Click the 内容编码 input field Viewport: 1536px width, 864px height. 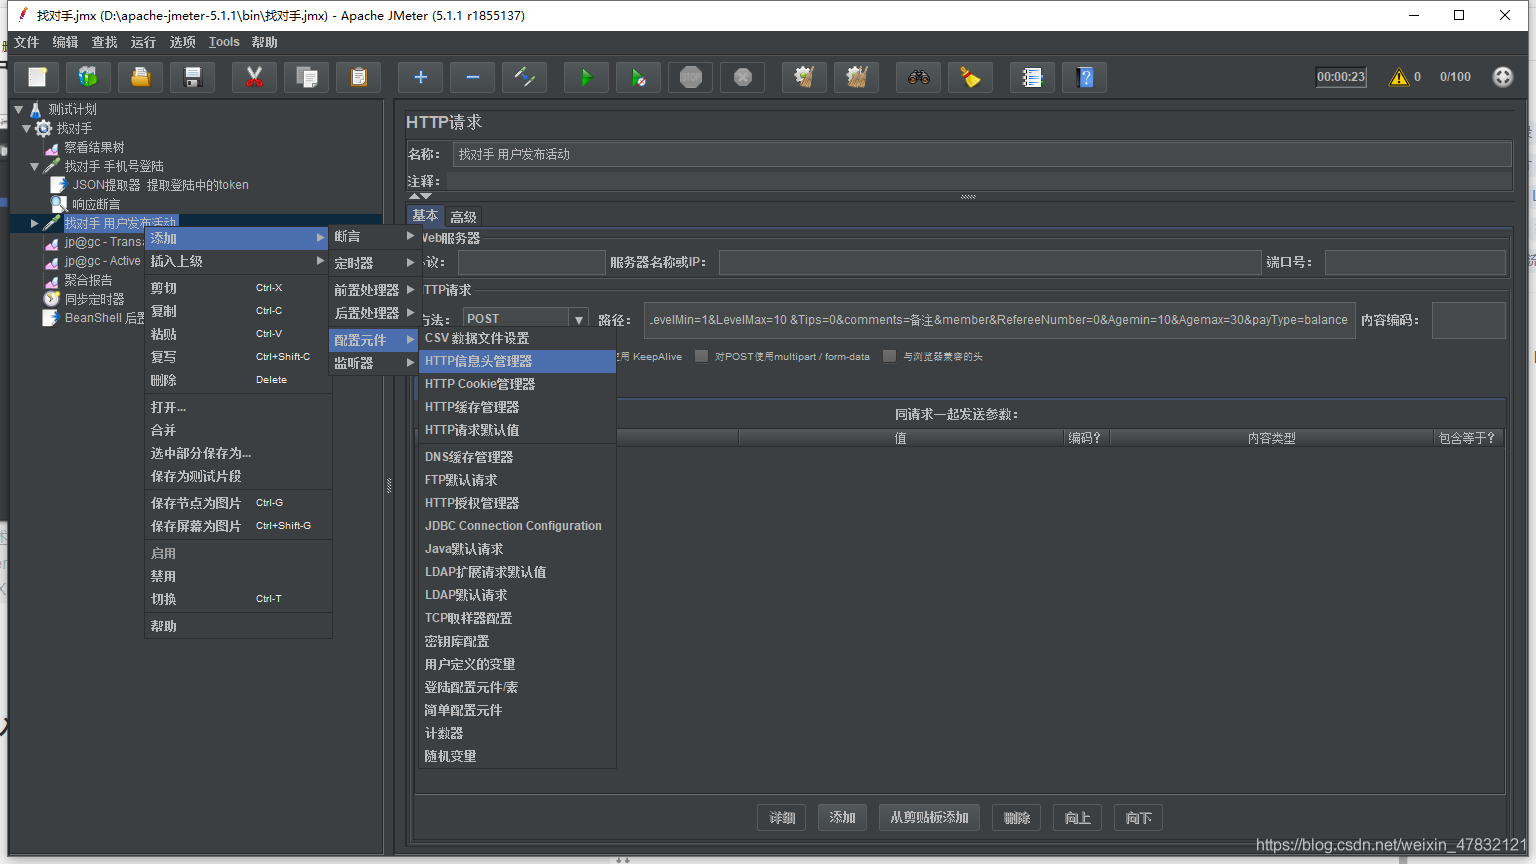(1468, 320)
